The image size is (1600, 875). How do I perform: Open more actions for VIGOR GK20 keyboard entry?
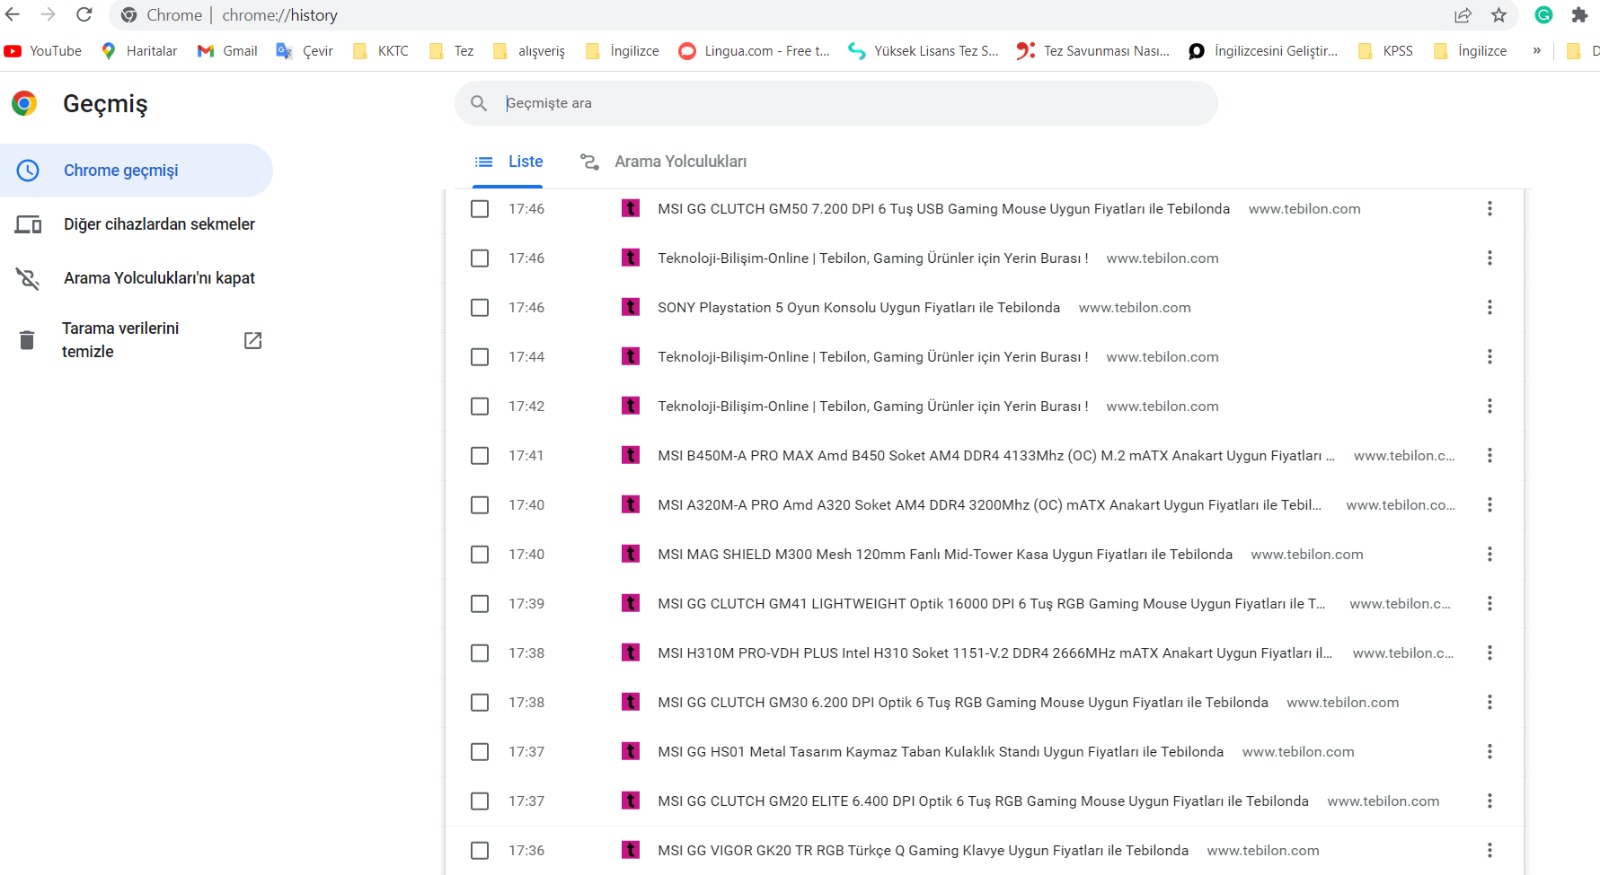pos(1489,850)
